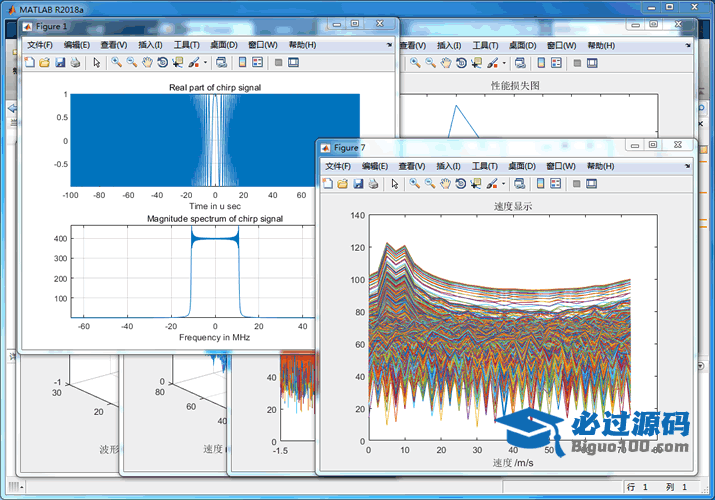Expand brush color dropdown in Figure 7
This screenshot has width=715, height=500.
tap(503, 184)
